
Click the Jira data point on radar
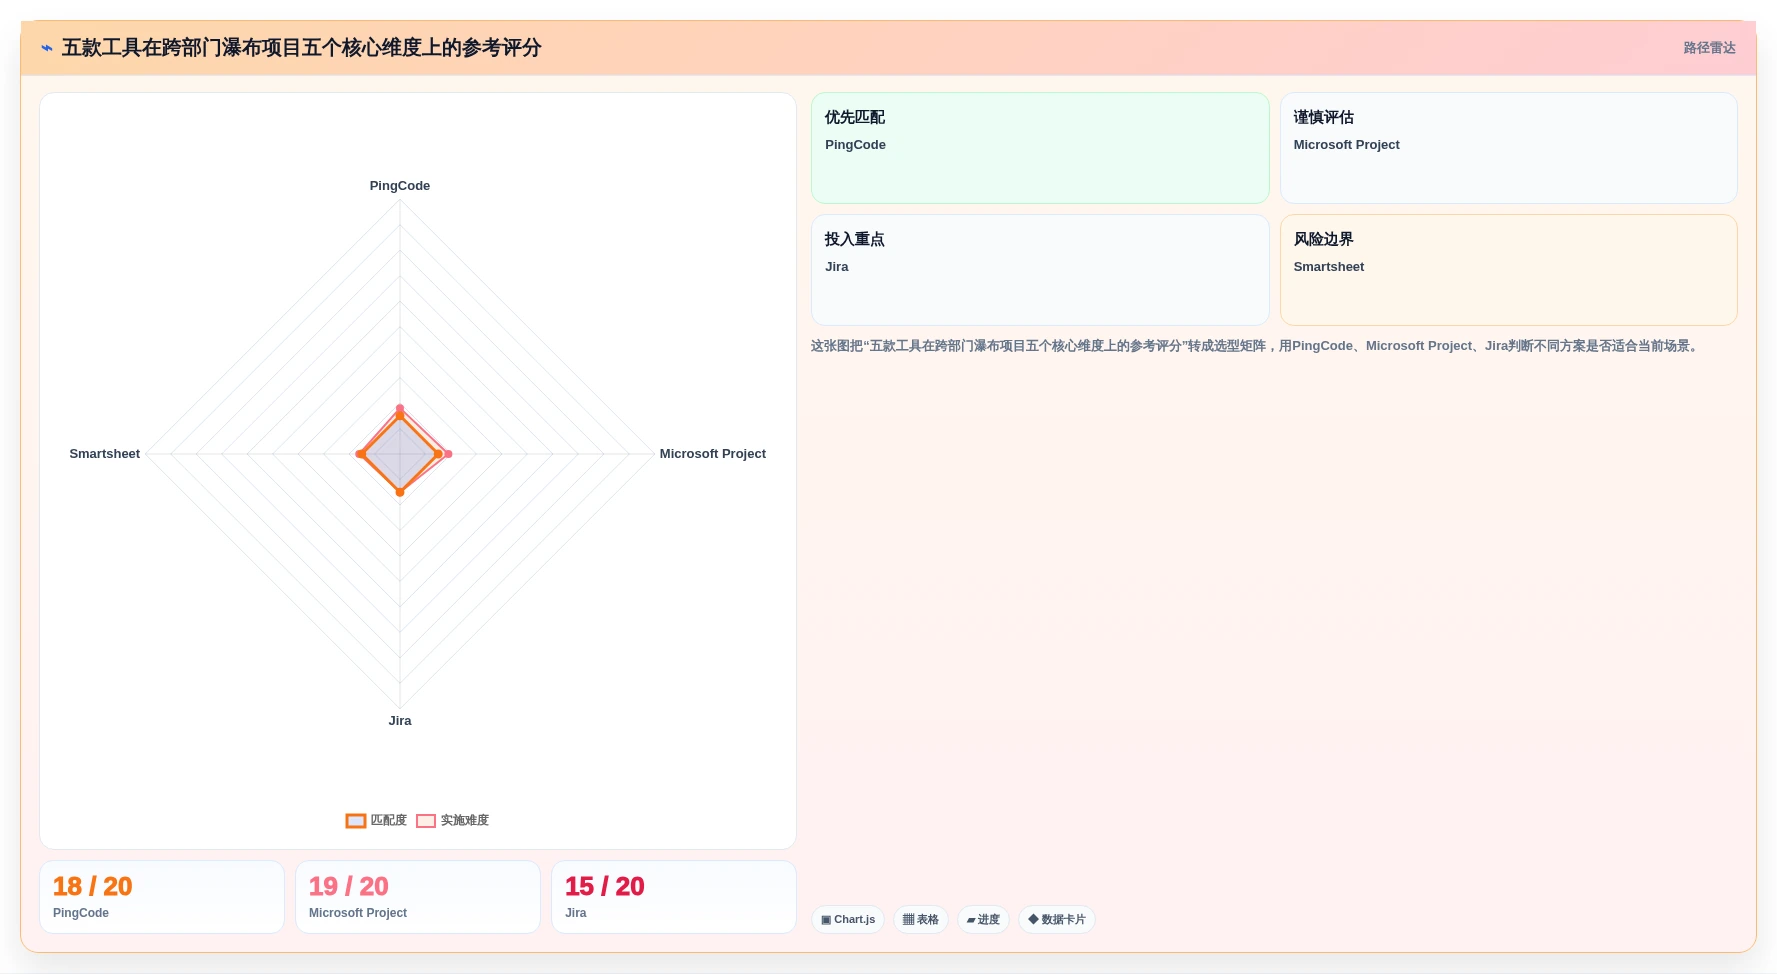click(x=400, y=492)
